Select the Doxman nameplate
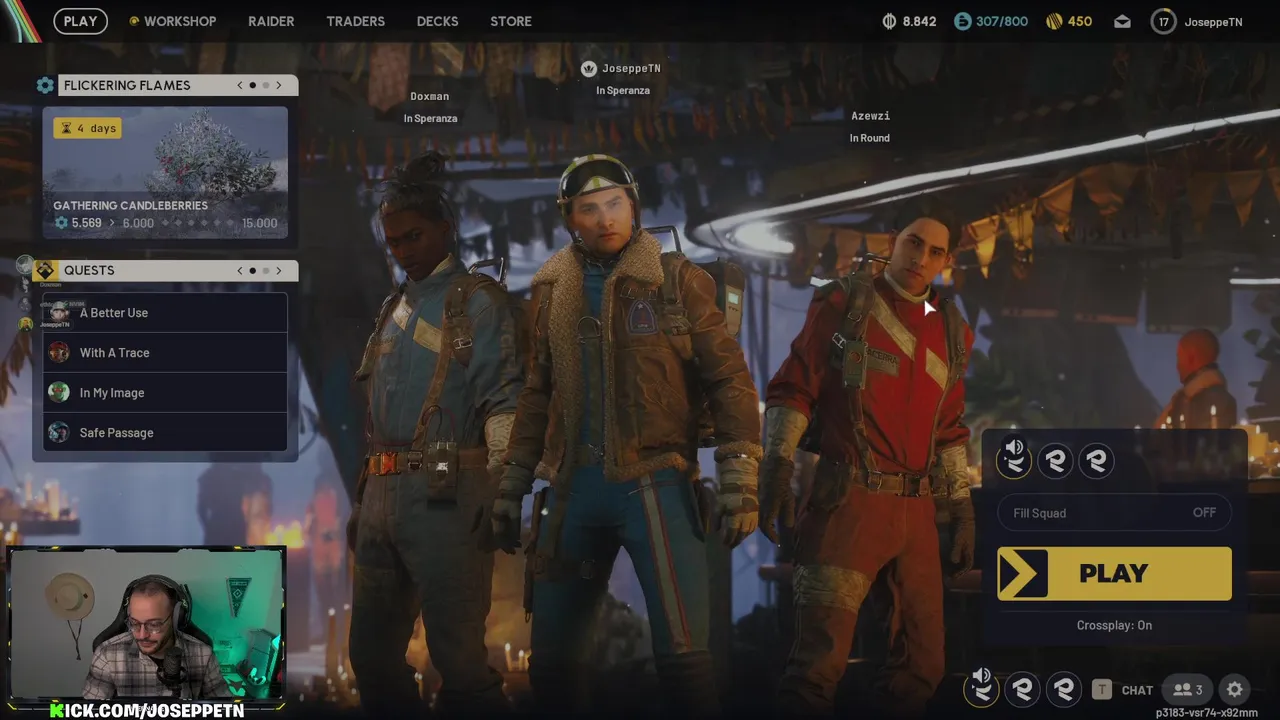The width and height of the screenshot is (1280, 720). click(430, 97)
